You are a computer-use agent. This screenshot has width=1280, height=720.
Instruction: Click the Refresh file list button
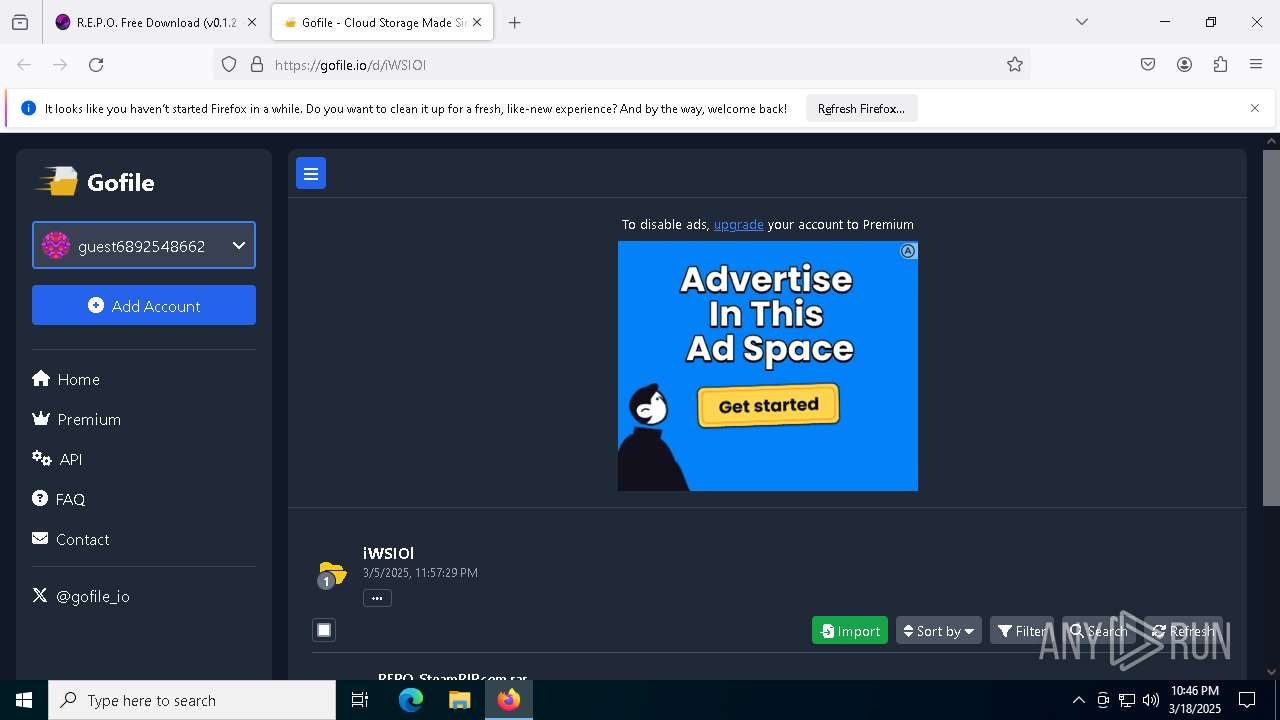click(x=1183, y=630)
